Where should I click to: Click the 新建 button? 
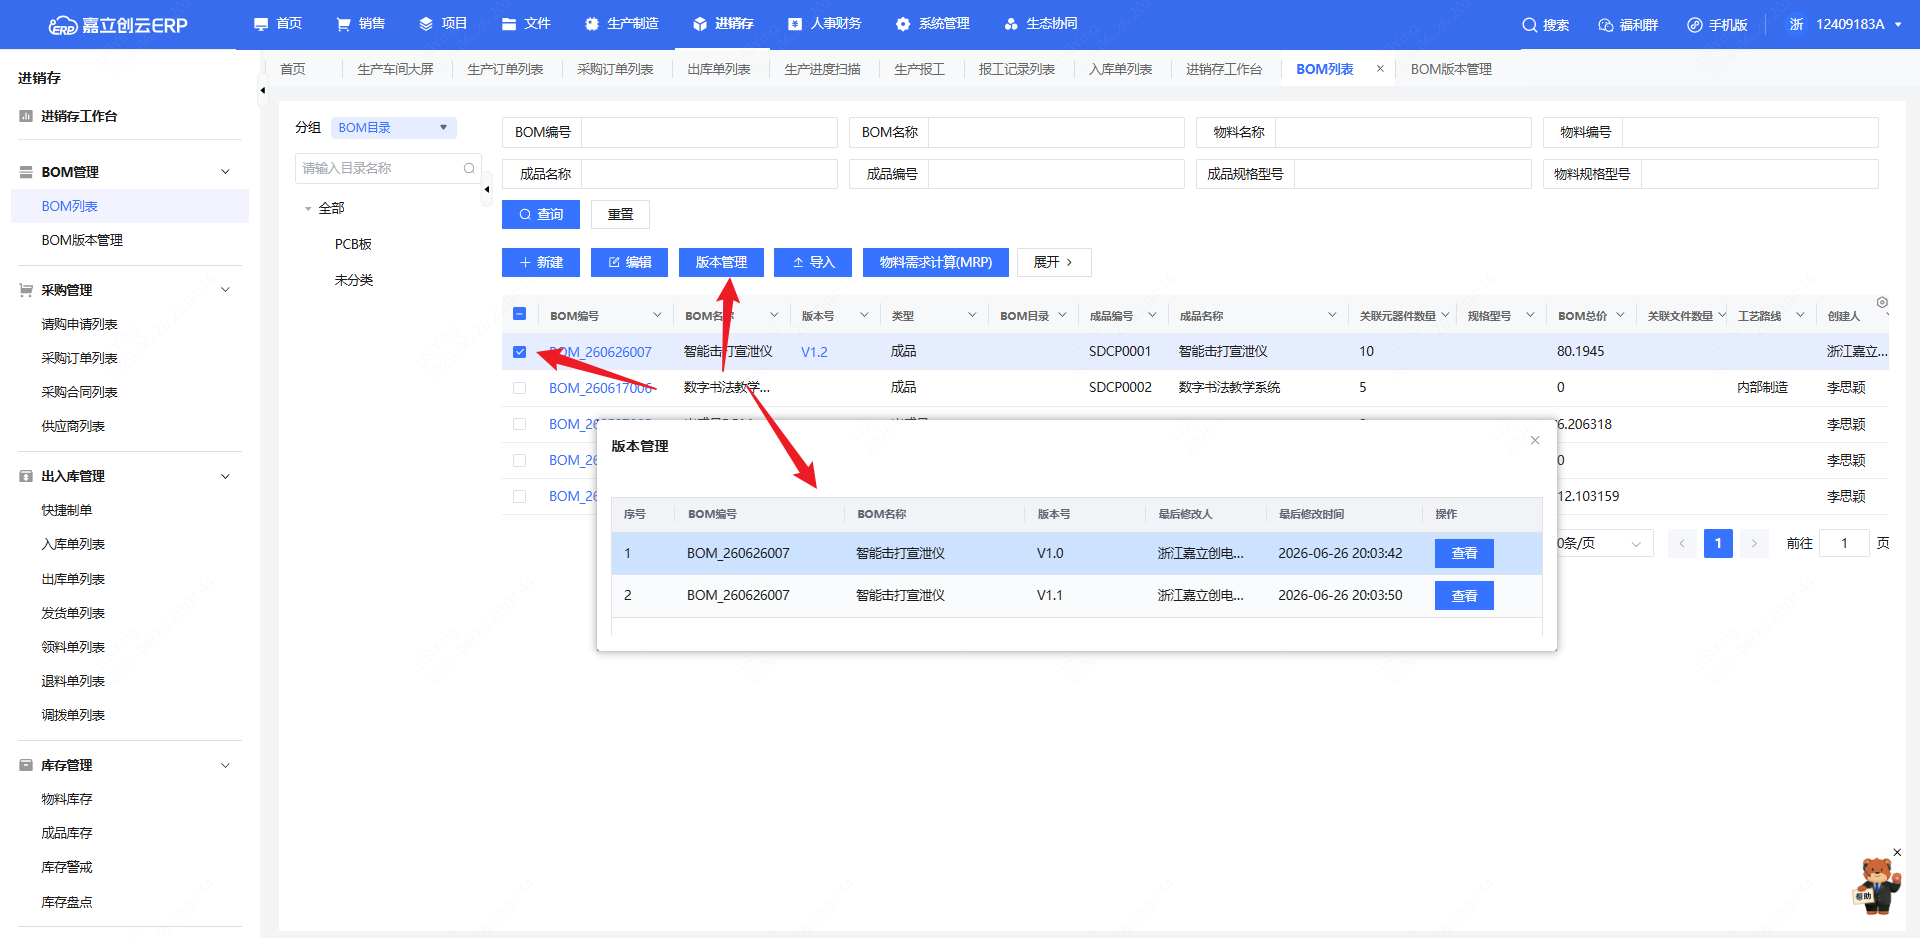[x=541, y=262]
